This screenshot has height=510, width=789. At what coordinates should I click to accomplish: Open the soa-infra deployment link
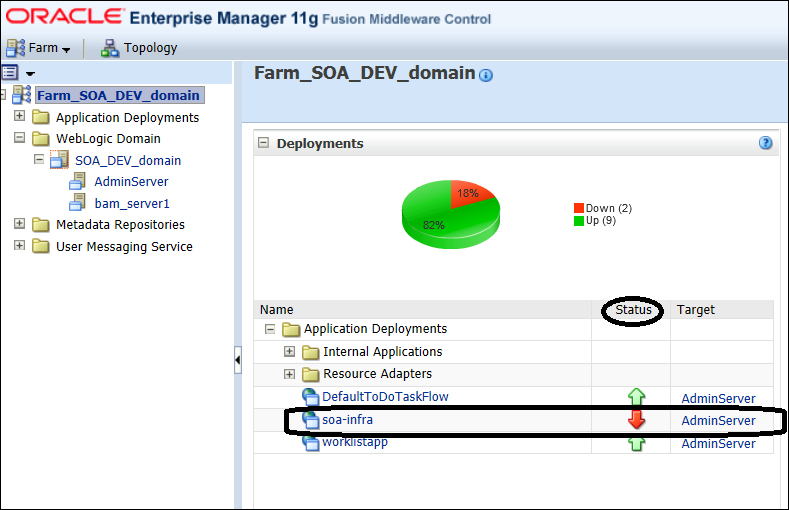click(347, 419)
